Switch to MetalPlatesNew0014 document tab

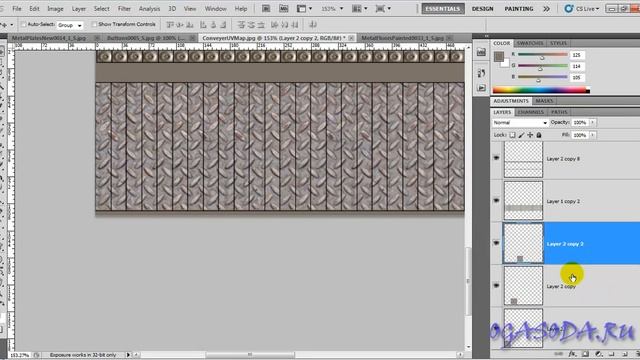[49, 38]
